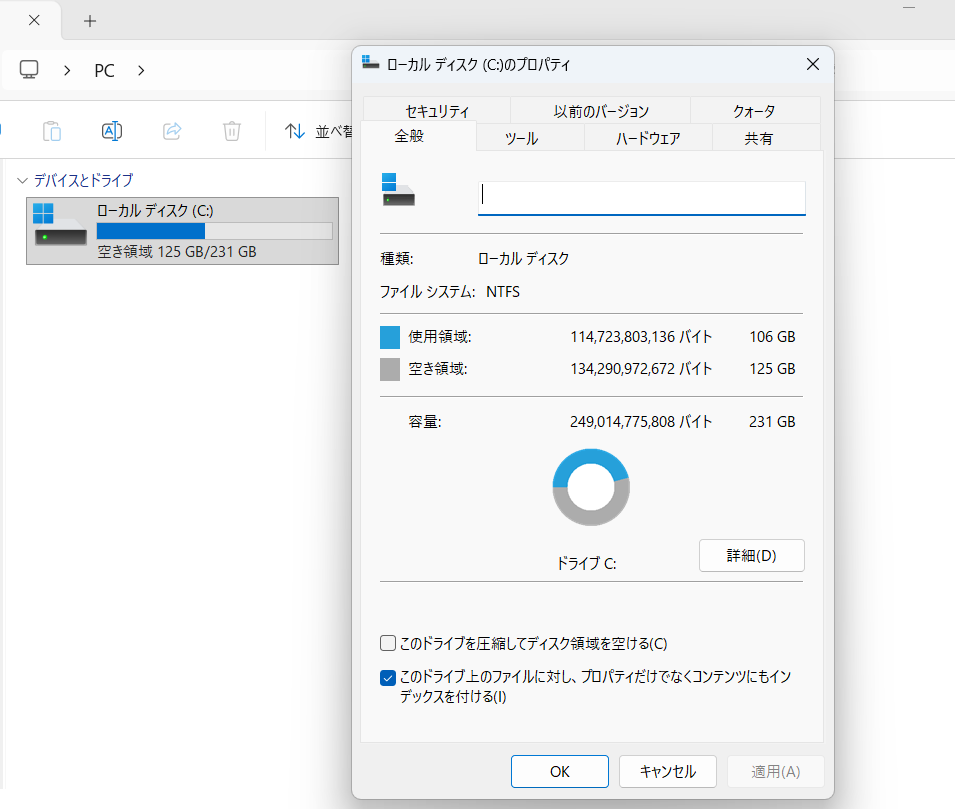Screen dimensions: 955x809
Task: Uncheck the index file contents checkbox
Action: tap(388, 677)
